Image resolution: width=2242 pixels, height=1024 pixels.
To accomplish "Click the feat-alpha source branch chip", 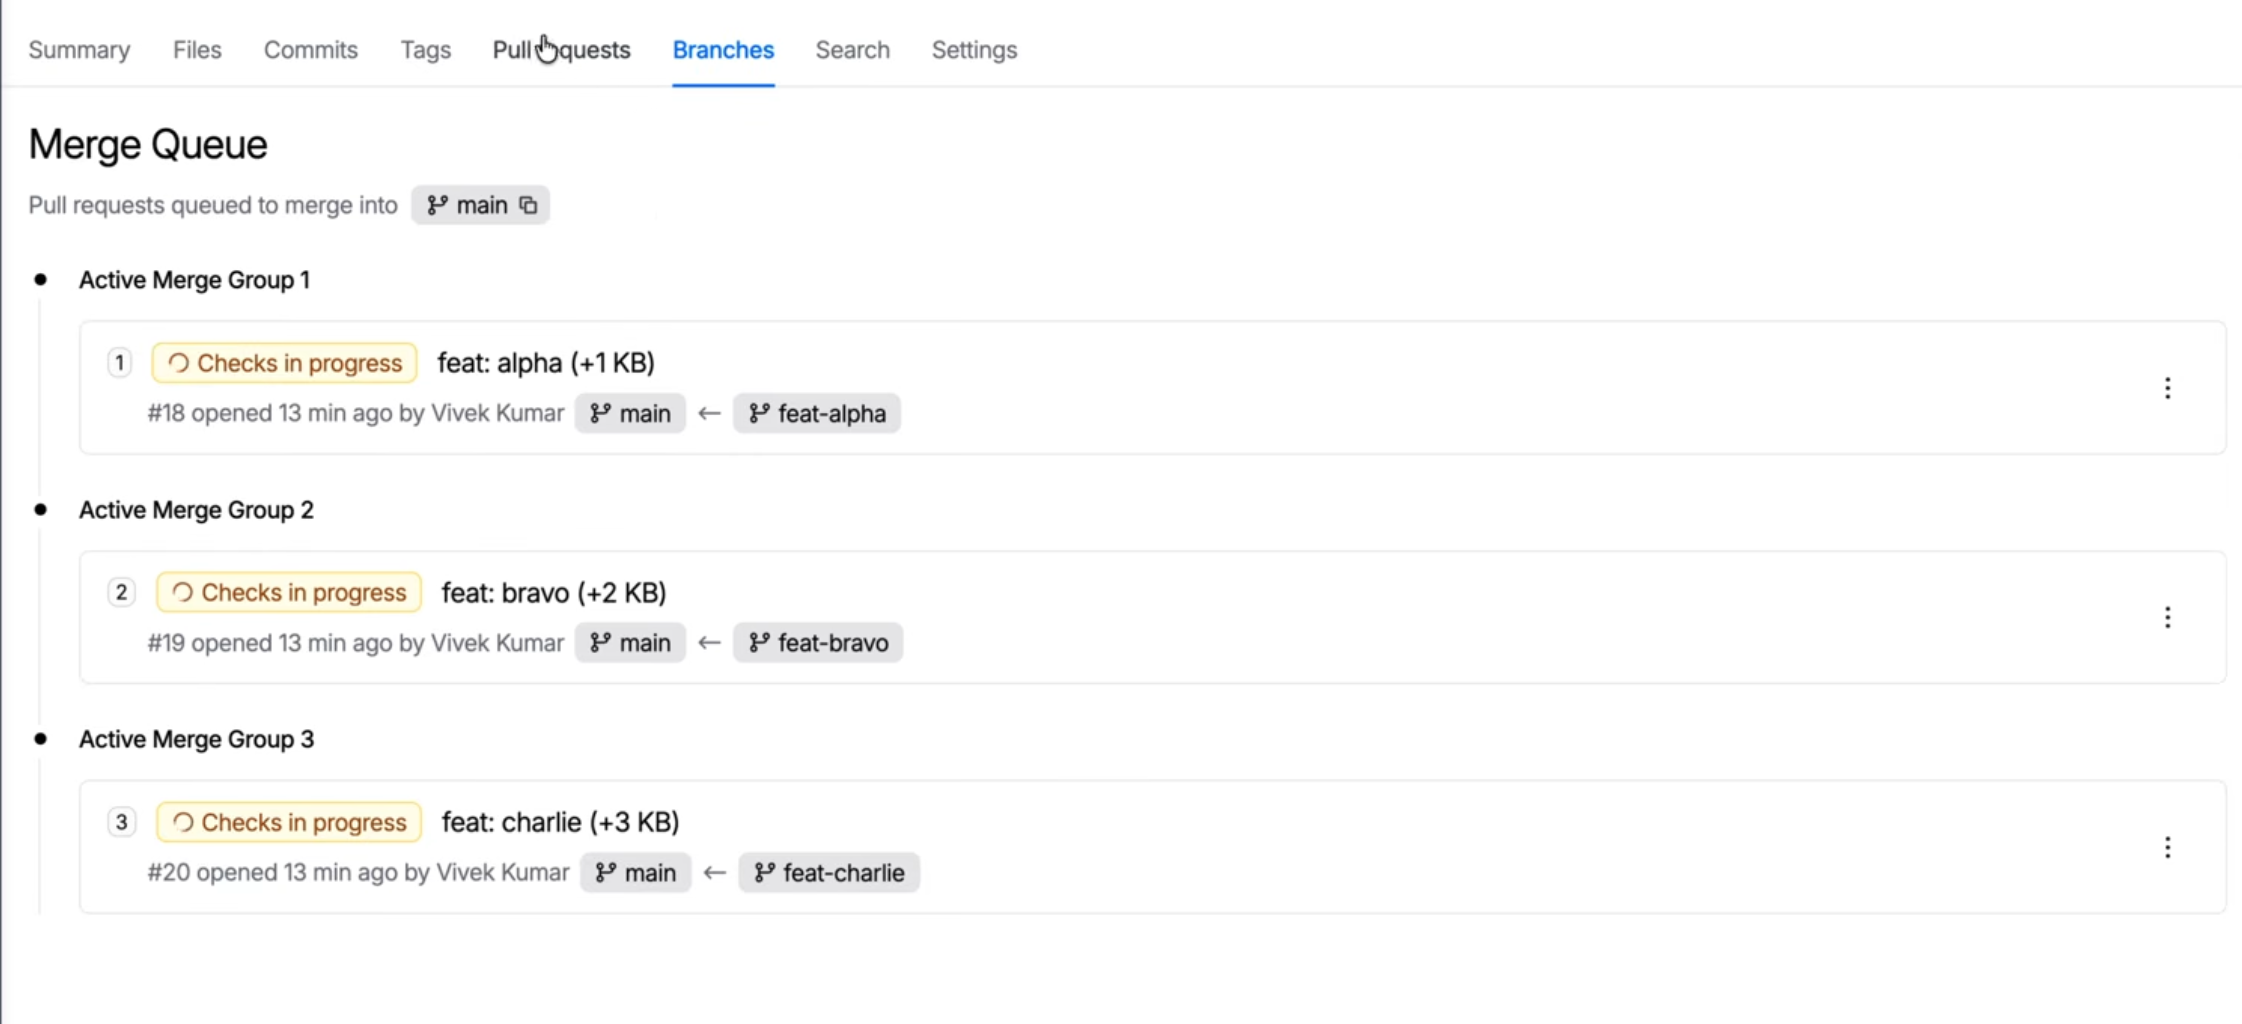I will pos(817,414).
